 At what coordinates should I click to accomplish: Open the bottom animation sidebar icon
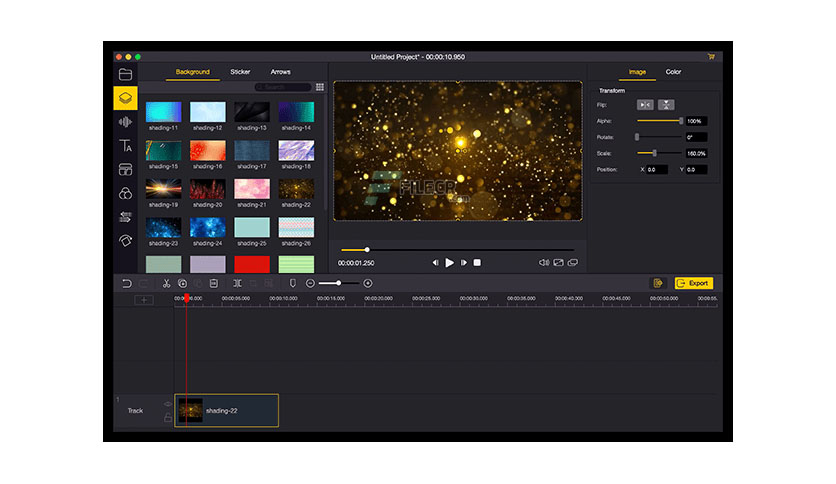[x=125, y=240]
